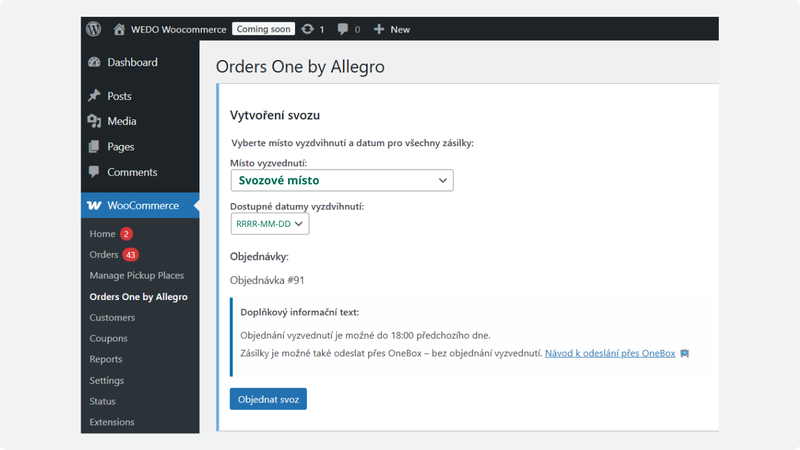Open the Customers submenu
800x450 pixels.
click(x=112, y=317)
